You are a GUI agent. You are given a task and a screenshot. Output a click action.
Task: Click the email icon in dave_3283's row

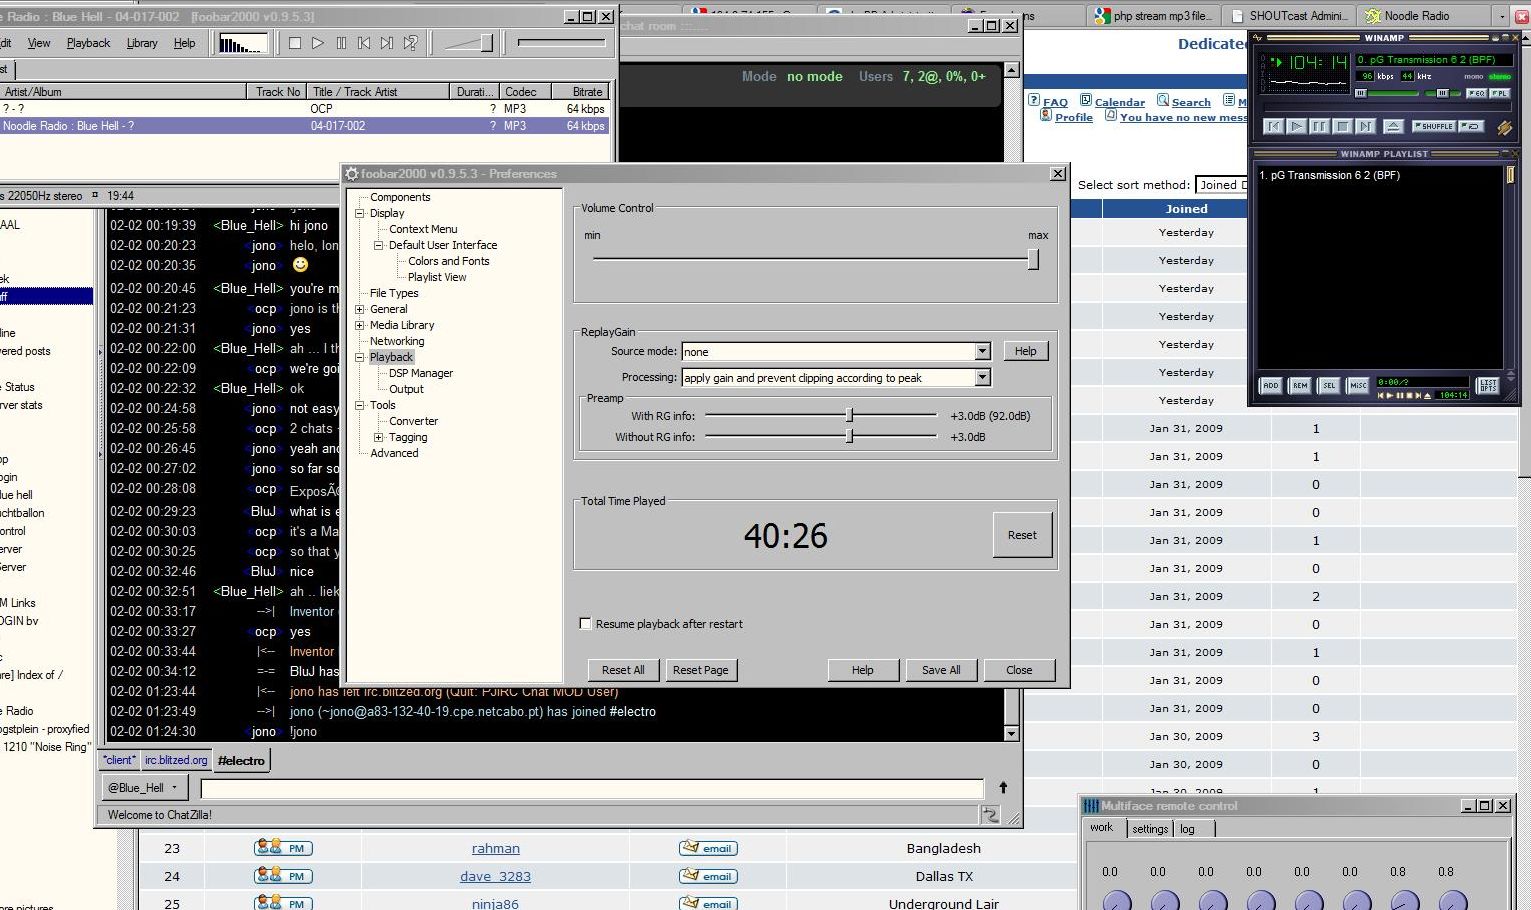click(708, 876)
